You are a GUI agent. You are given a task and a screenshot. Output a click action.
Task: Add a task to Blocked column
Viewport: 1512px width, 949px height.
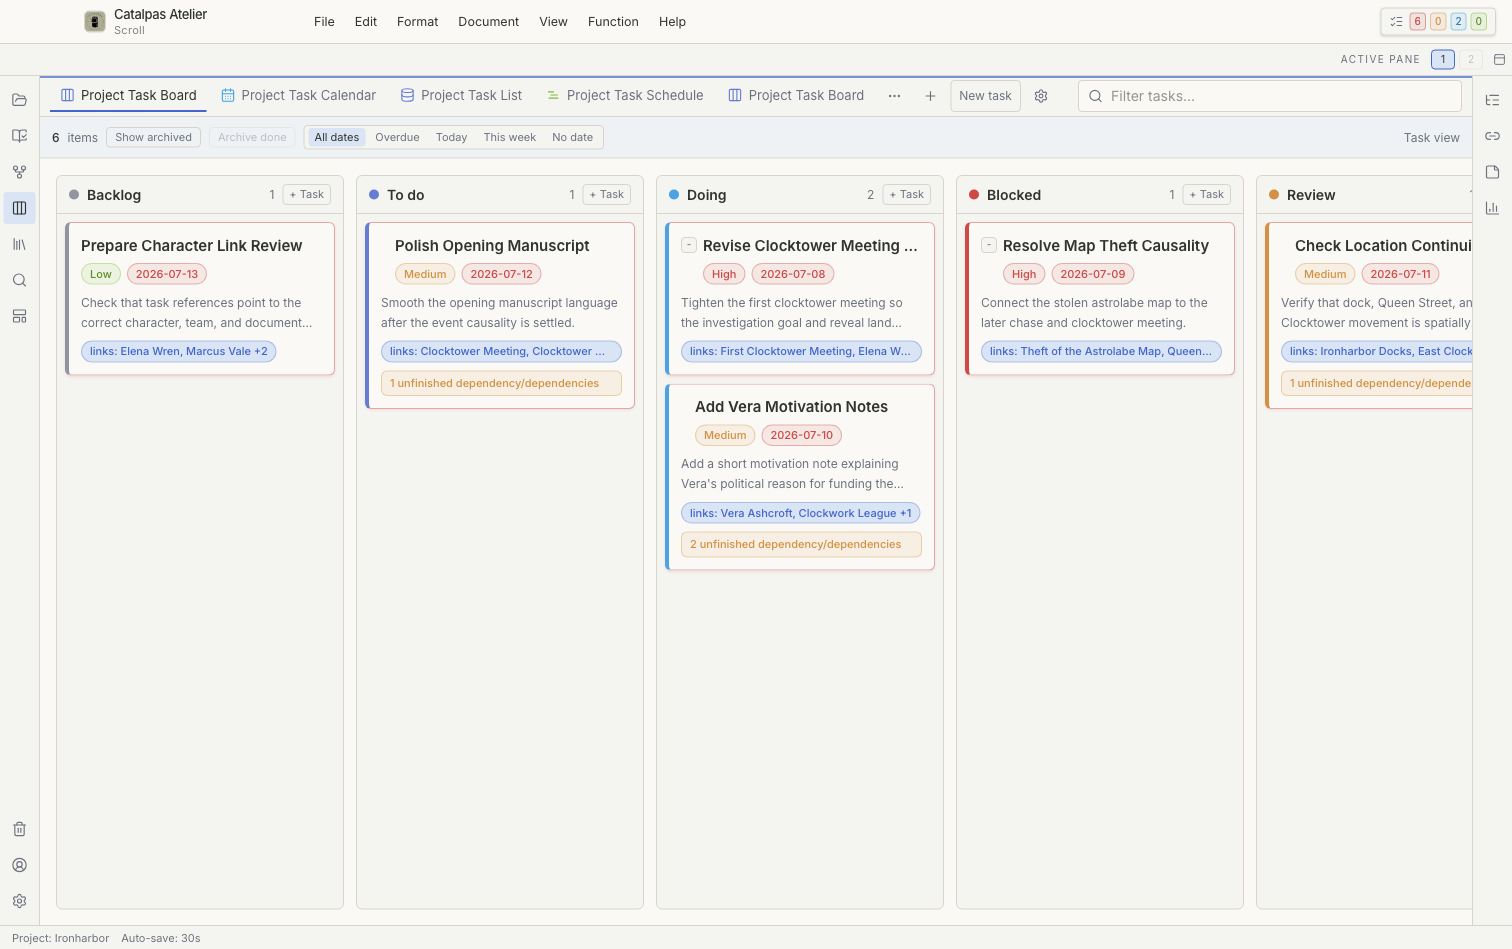coord(1206,194)
